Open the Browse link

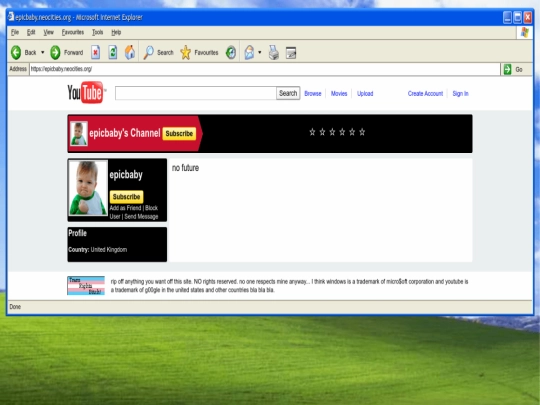pyautogui.click(x=313, y=94)
